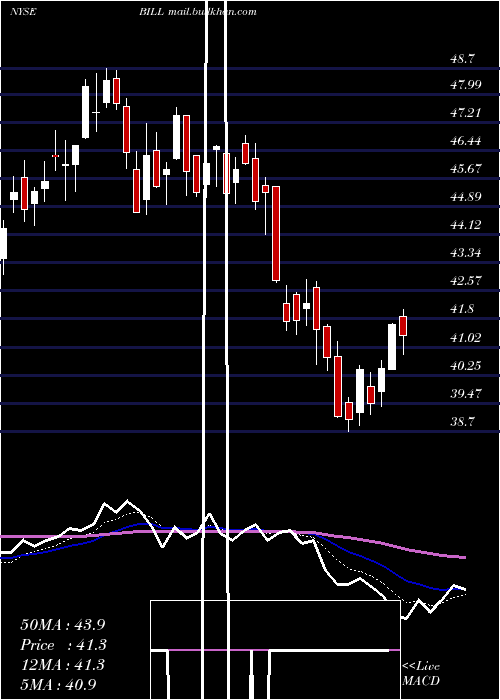The image size is (500, 700).
Task: Click the <<Live MACD label
Action: 421,674
